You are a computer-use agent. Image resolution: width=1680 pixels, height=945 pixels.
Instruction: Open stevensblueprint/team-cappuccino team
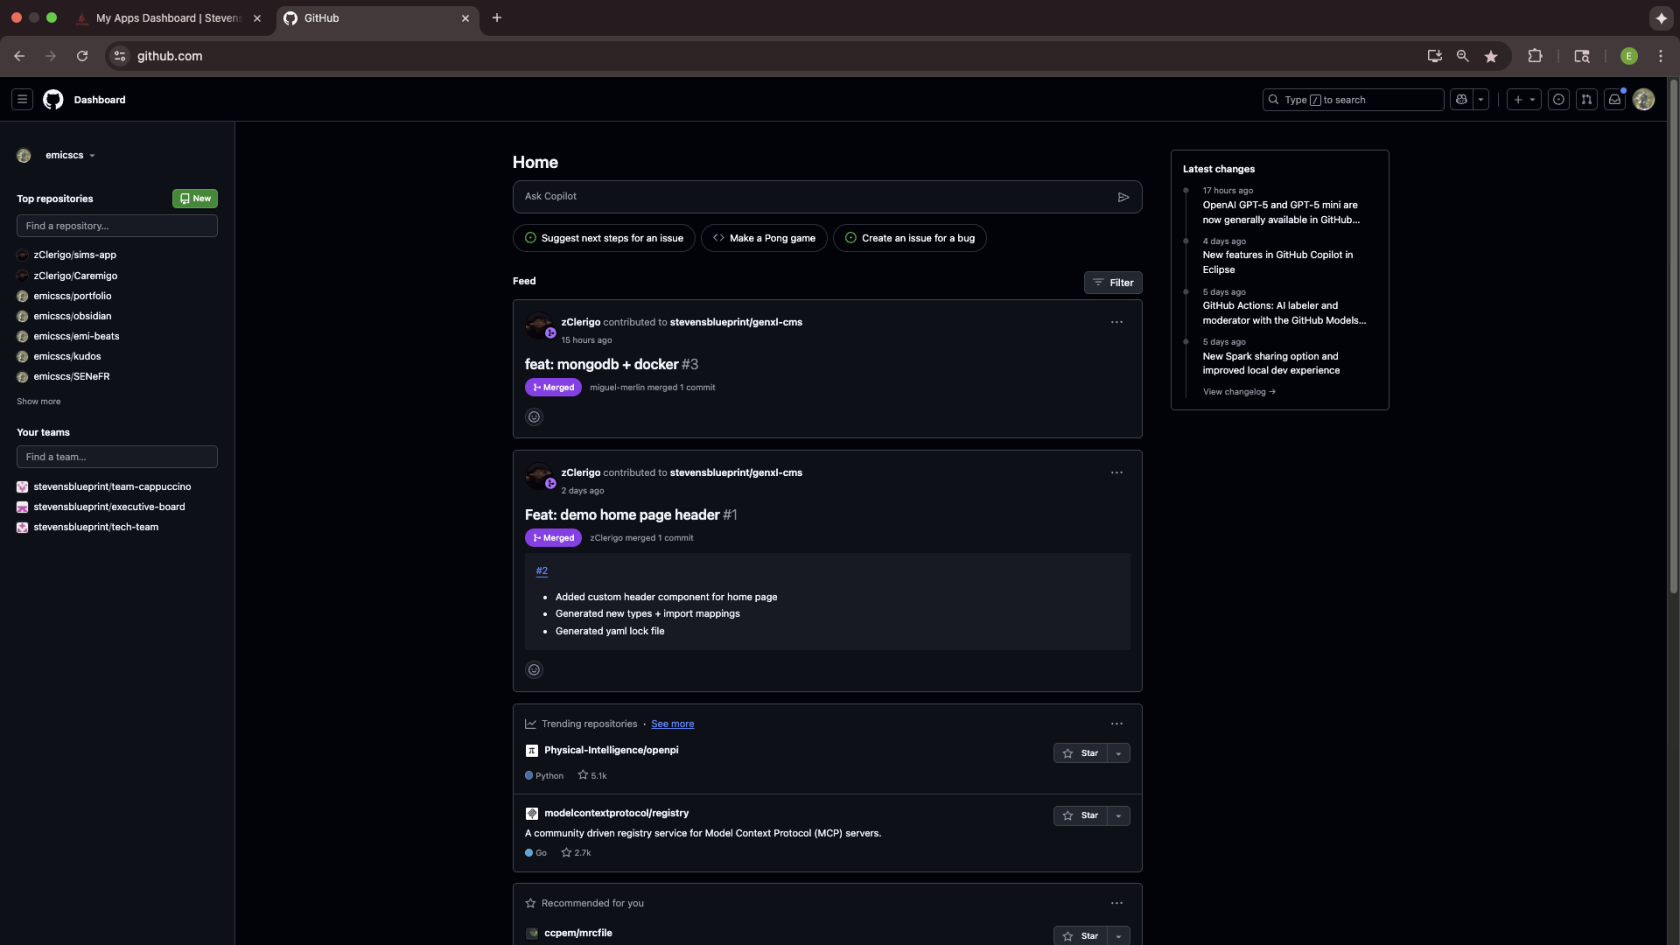112,487
